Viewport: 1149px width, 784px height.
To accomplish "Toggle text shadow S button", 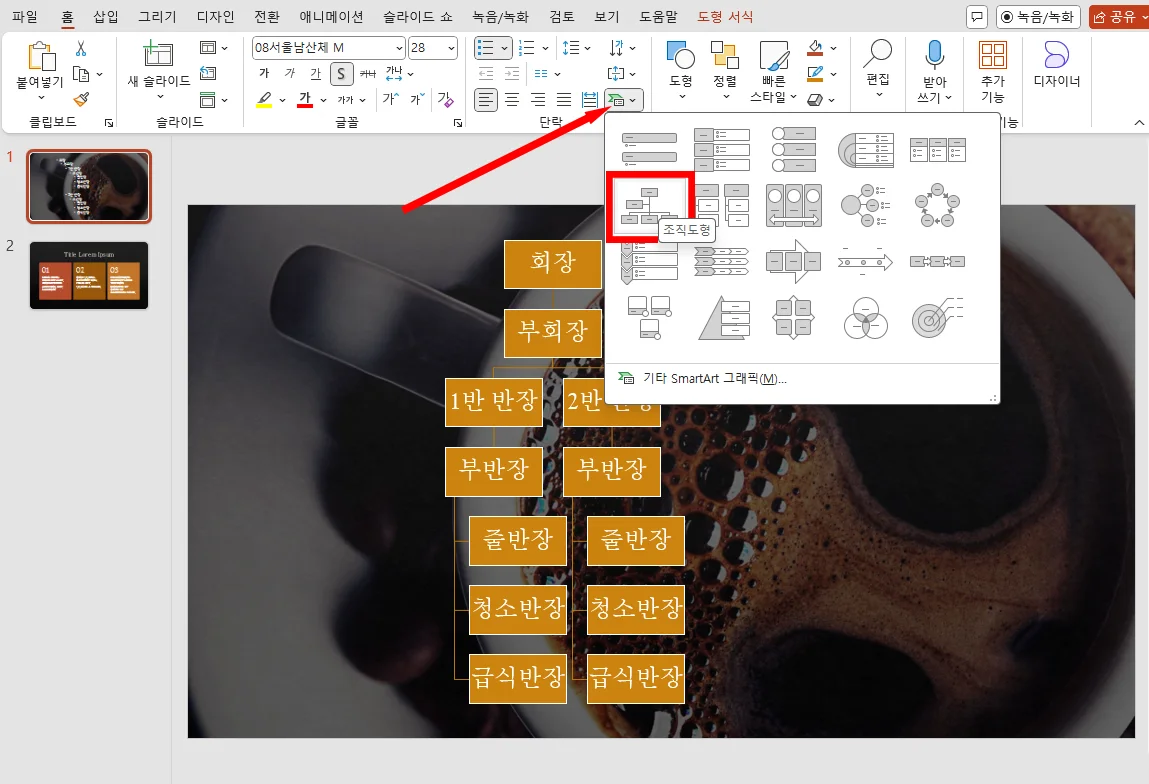I will pyautogui.click(x=341, y=73).
